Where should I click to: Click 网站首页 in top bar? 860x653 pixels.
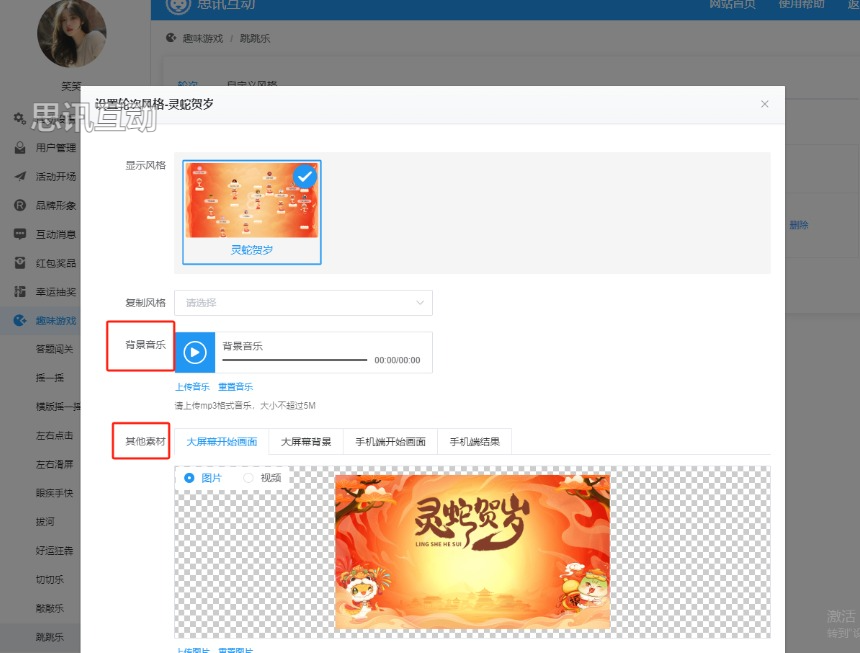(x=732, y=4)
